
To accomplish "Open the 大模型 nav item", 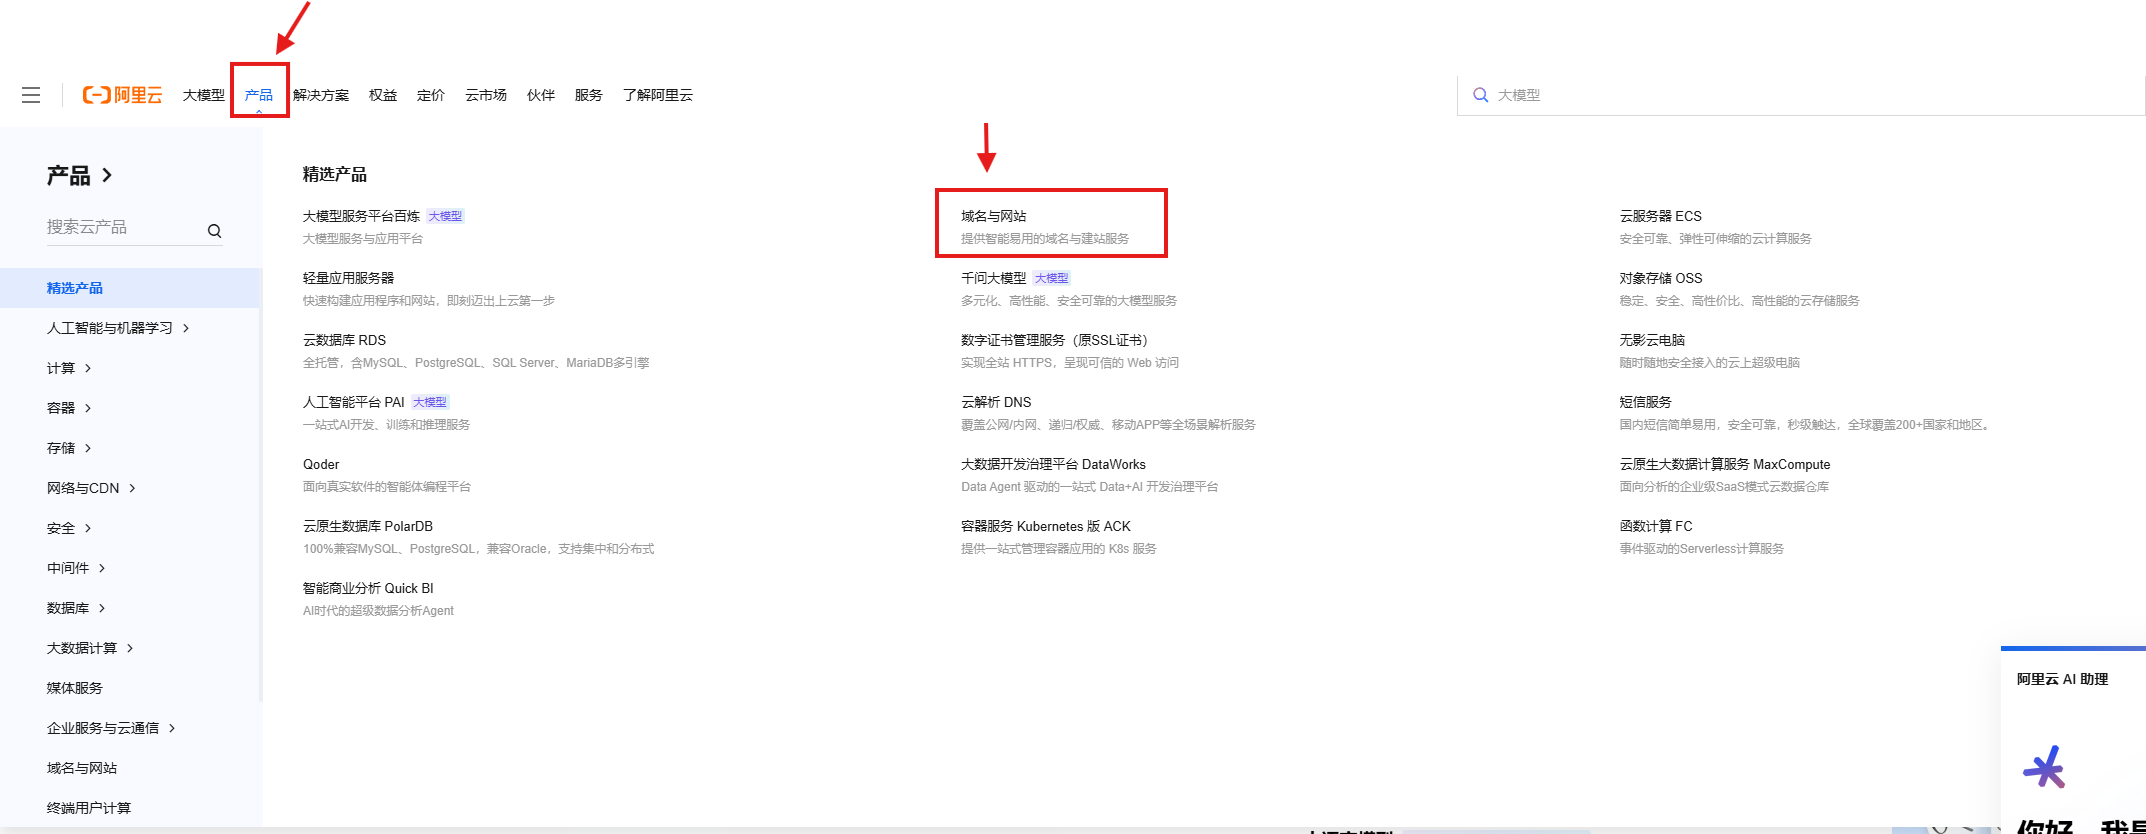I will pyautogui.click(x=204, y=95).
